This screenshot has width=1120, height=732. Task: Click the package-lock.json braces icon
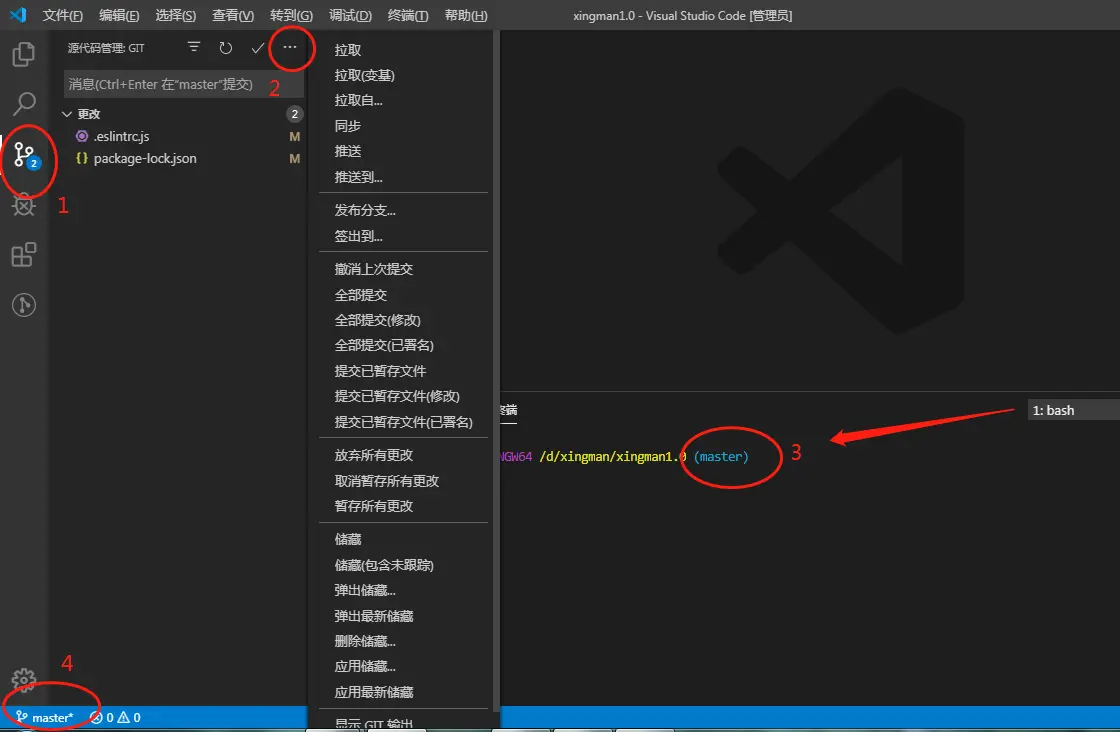(x=82, y=158)
